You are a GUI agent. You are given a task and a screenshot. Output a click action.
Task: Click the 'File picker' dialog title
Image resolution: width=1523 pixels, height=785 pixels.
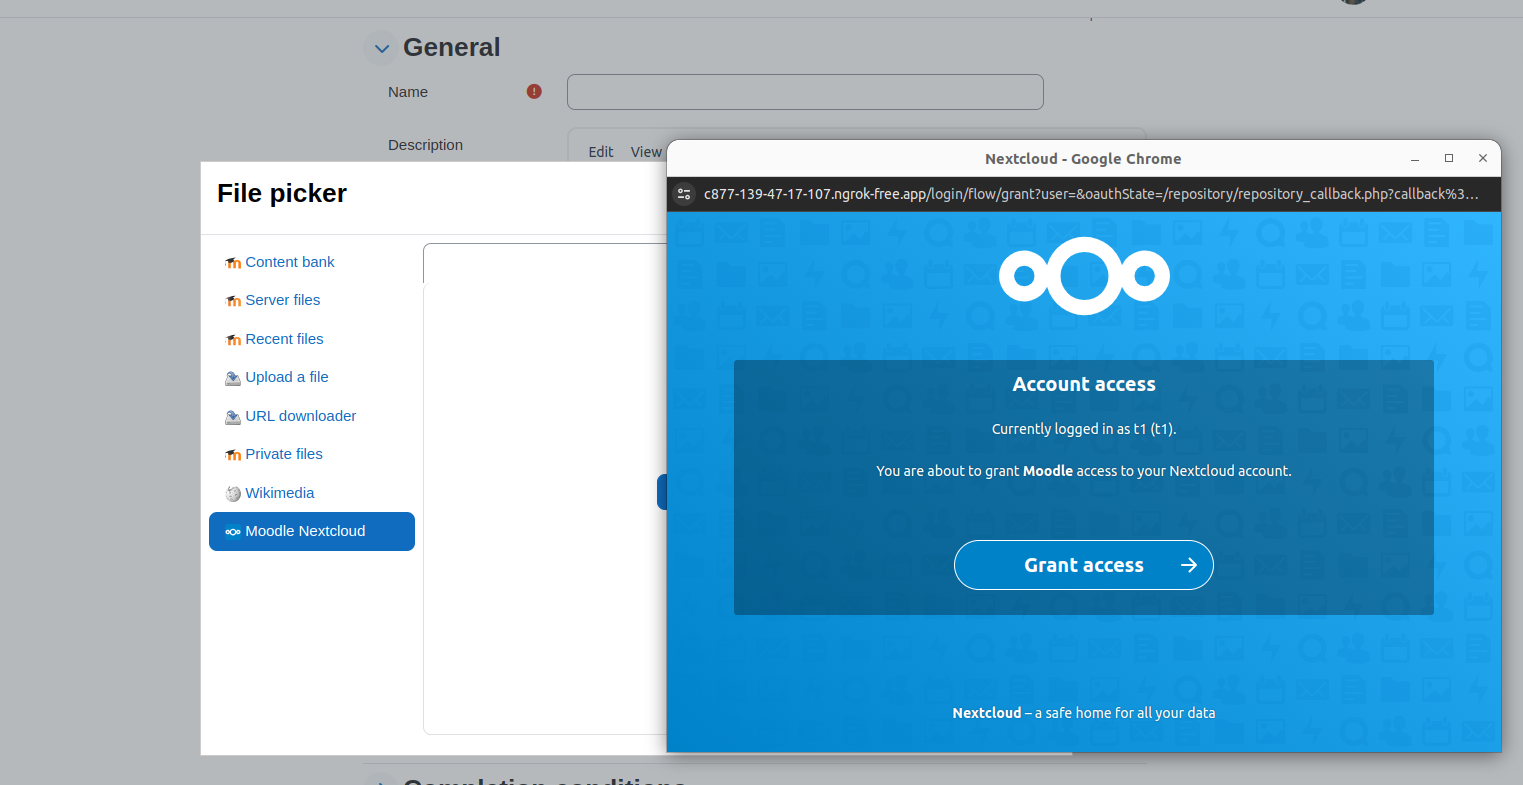(x=282, y=193)
